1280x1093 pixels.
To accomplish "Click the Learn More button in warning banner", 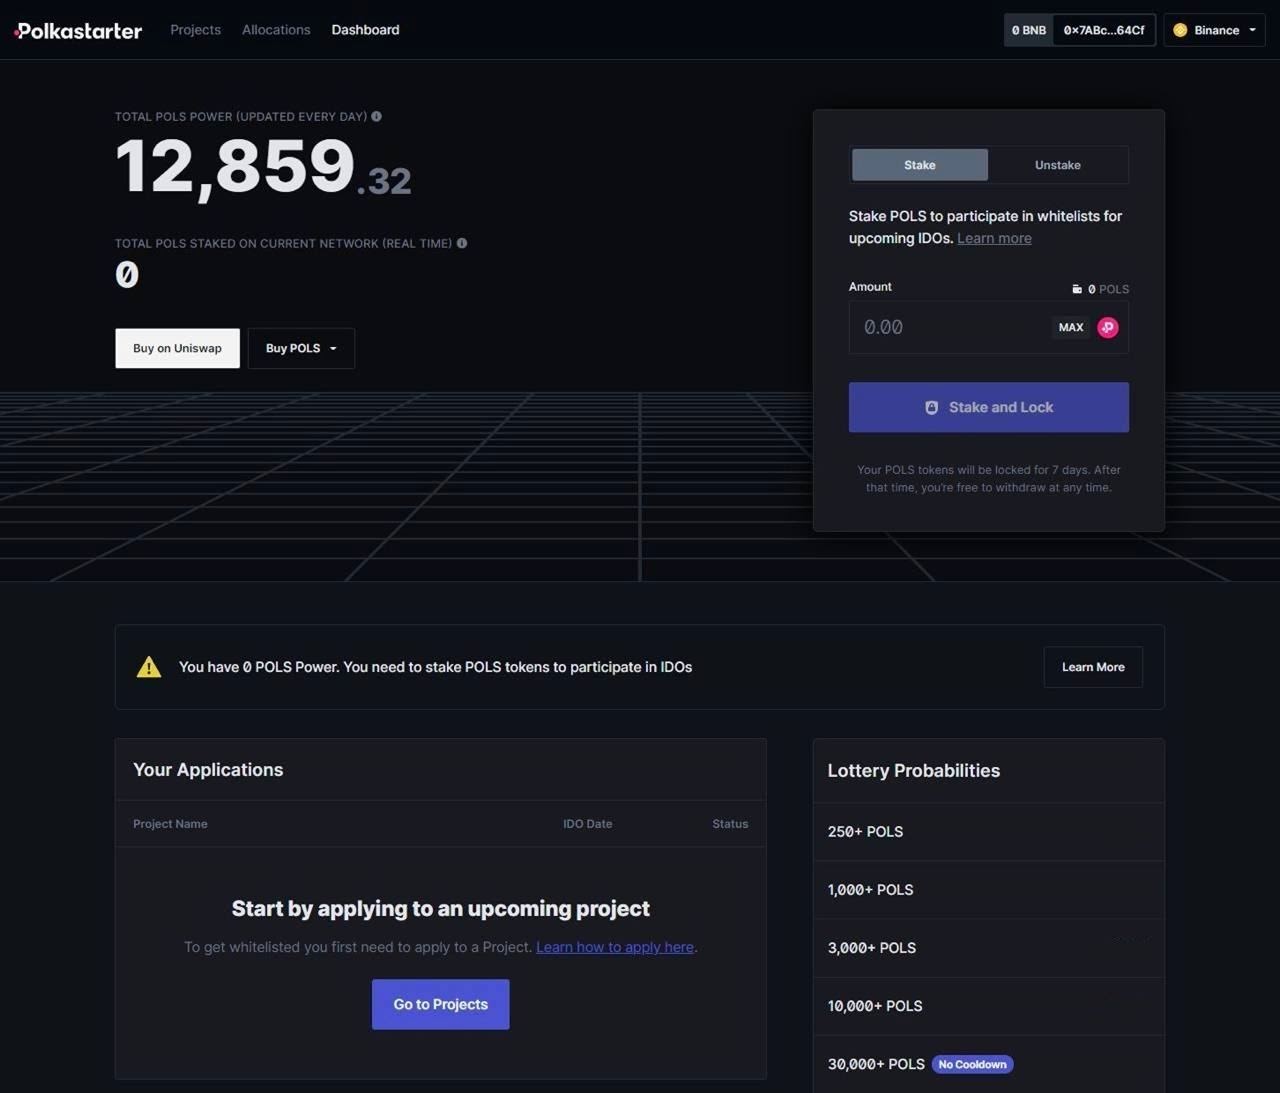I will click(x=1093, y=667).
